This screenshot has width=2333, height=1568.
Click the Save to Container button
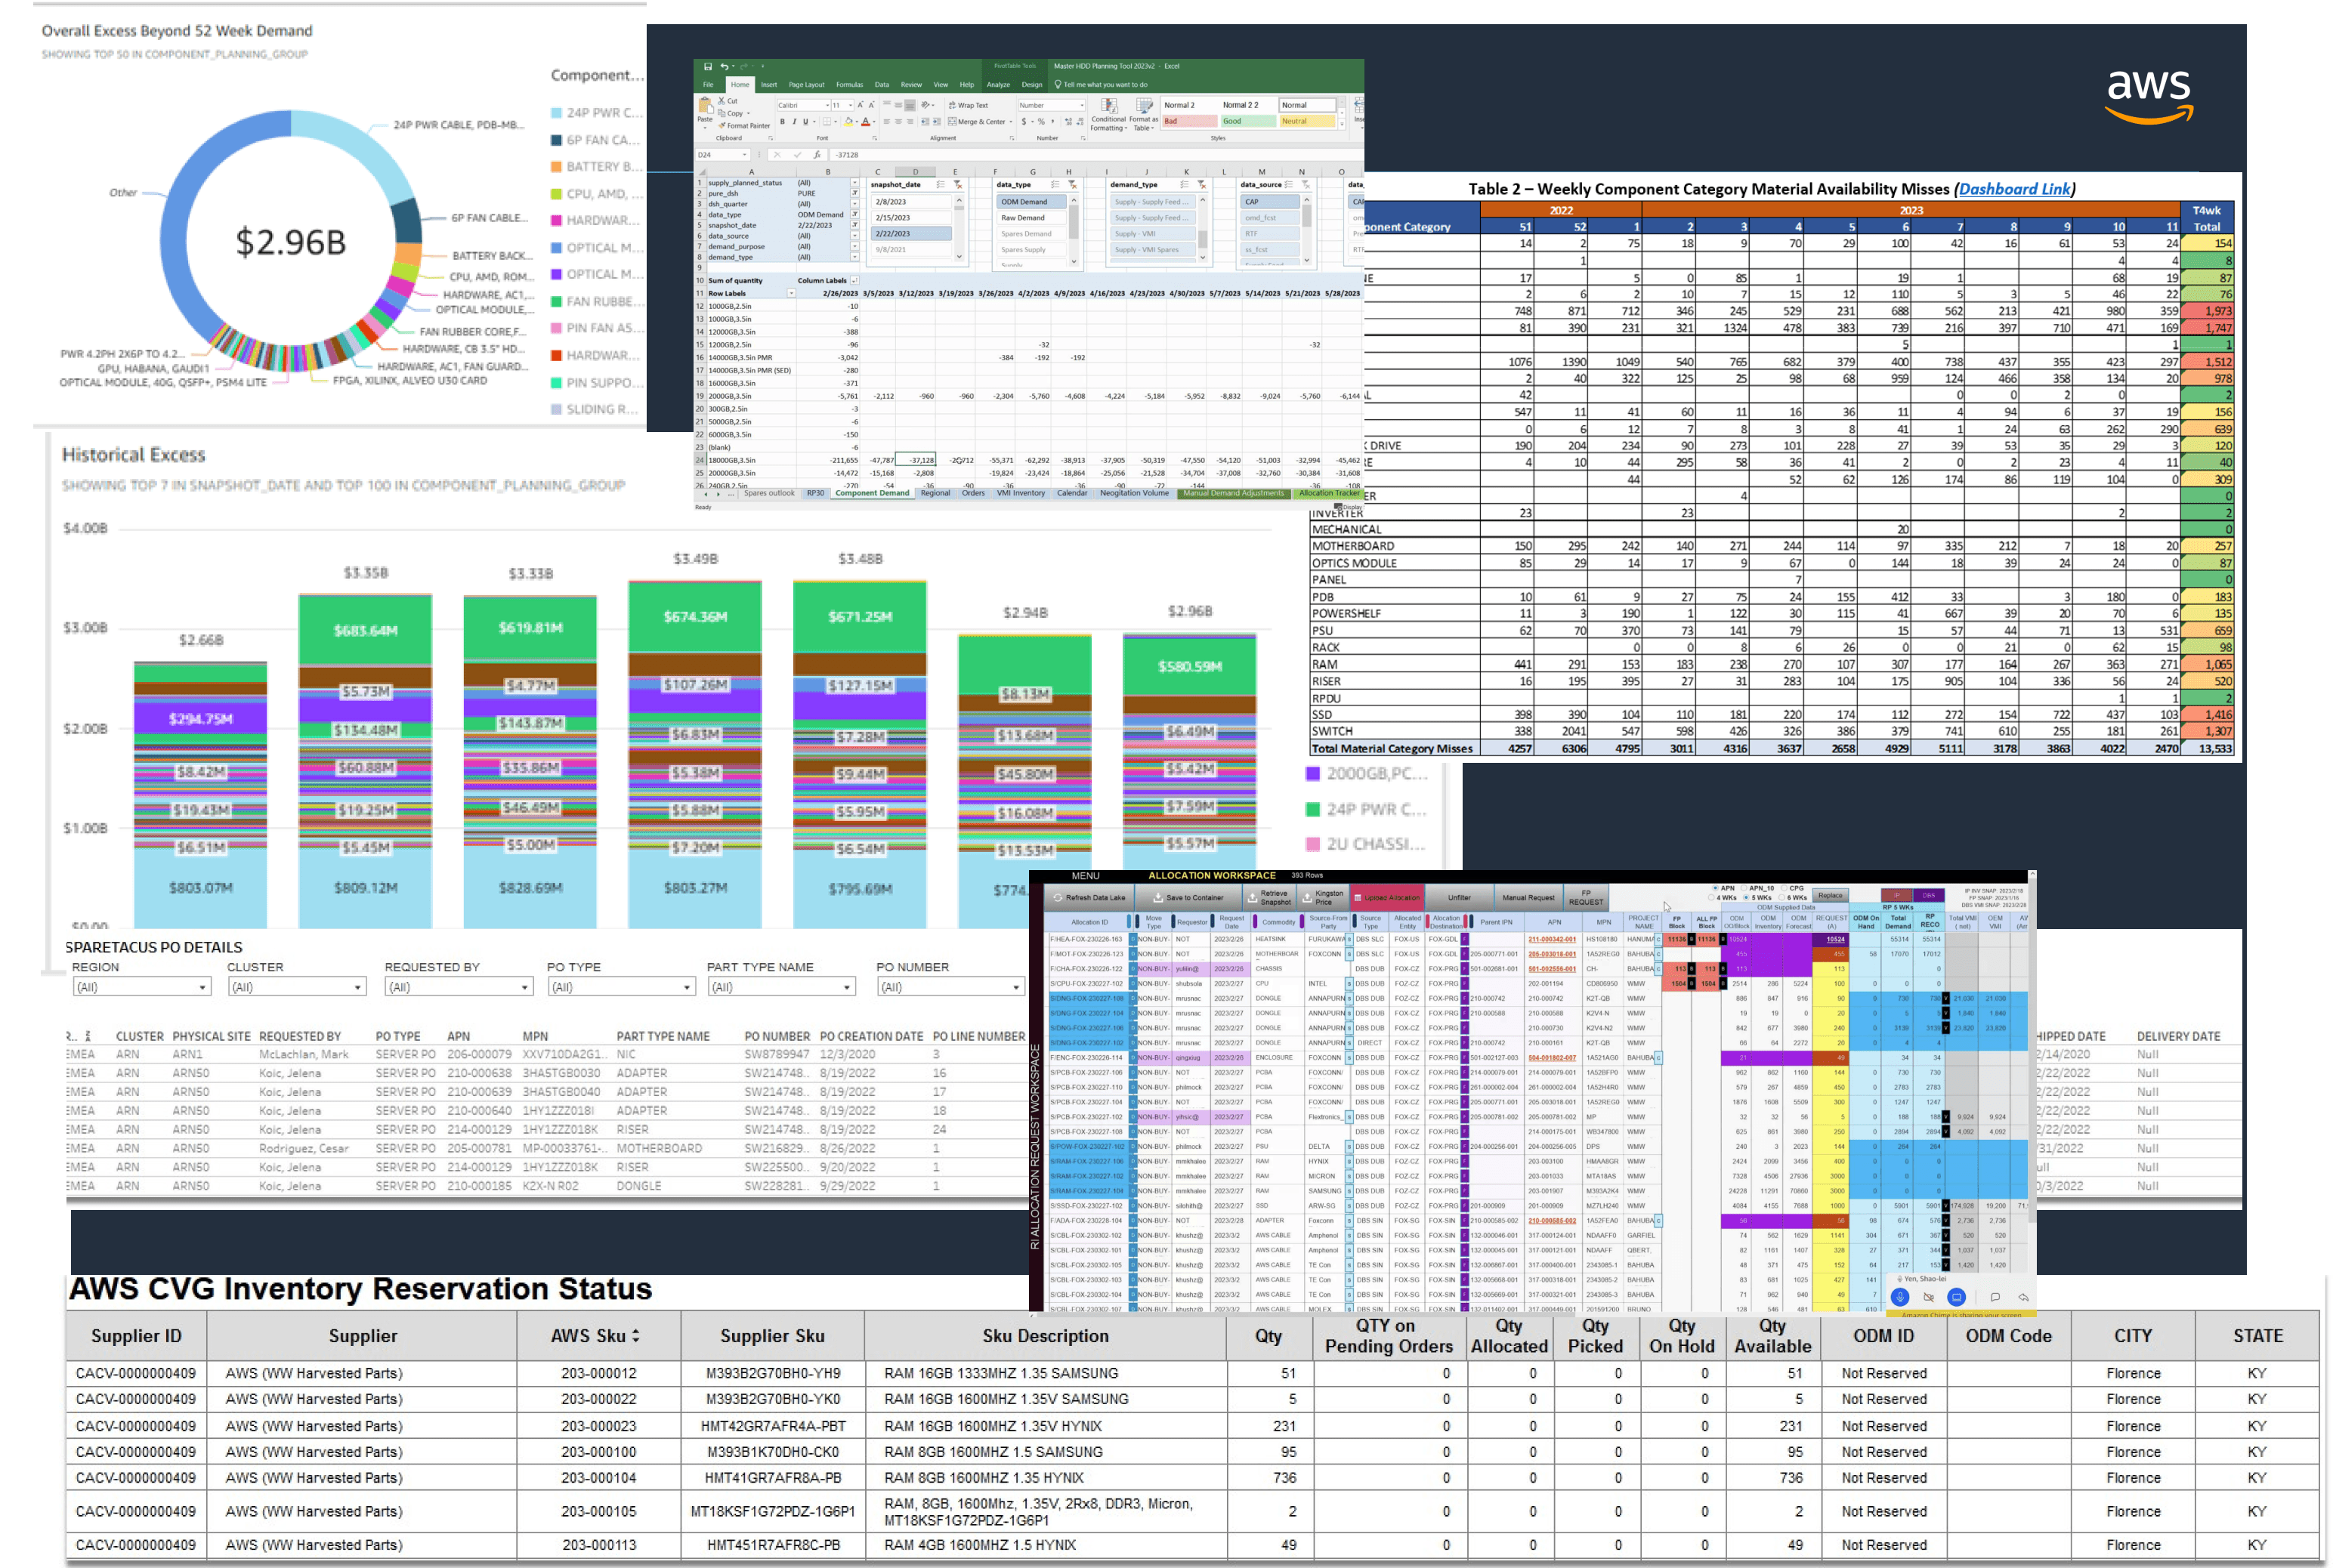tap(1188, 898)
